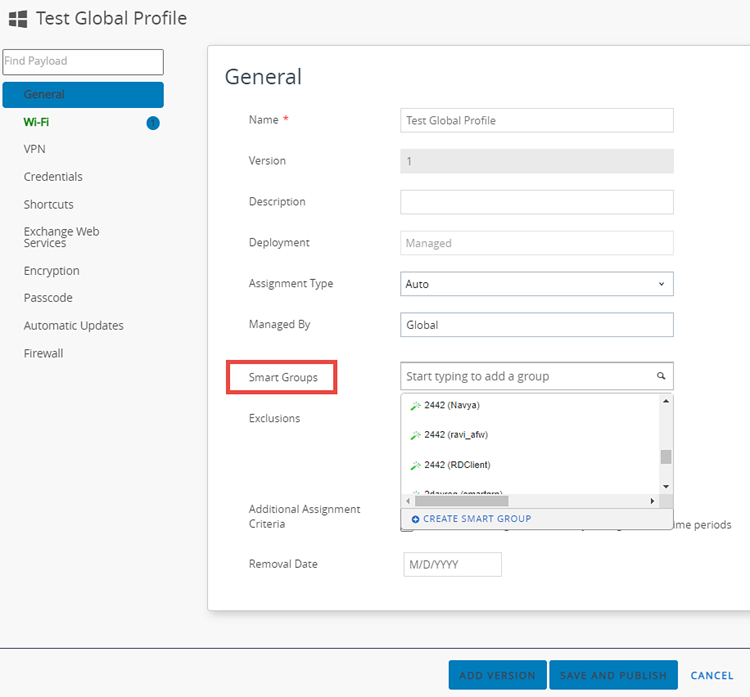Viewport: 750px width, 697px height.
Task: Open the VPN payload
Action: coord(34,149)
